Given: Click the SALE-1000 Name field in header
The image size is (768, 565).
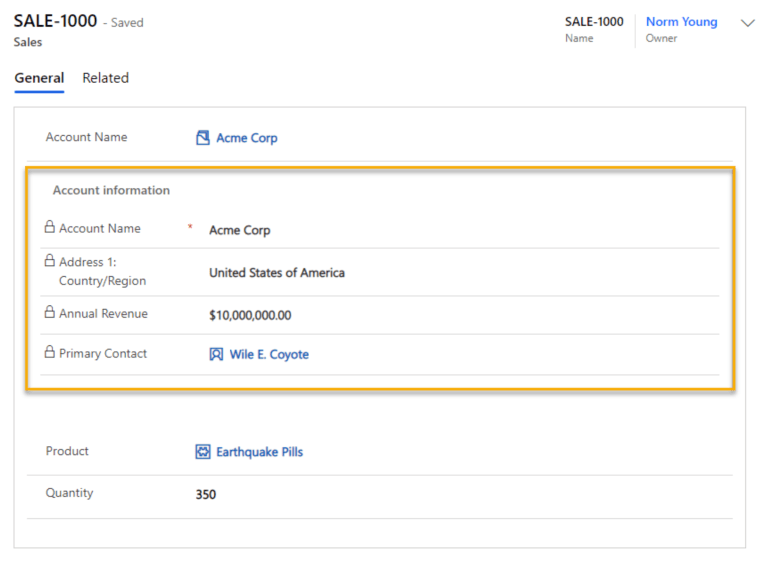Looking at the screenshot, I should click(594, 22).
